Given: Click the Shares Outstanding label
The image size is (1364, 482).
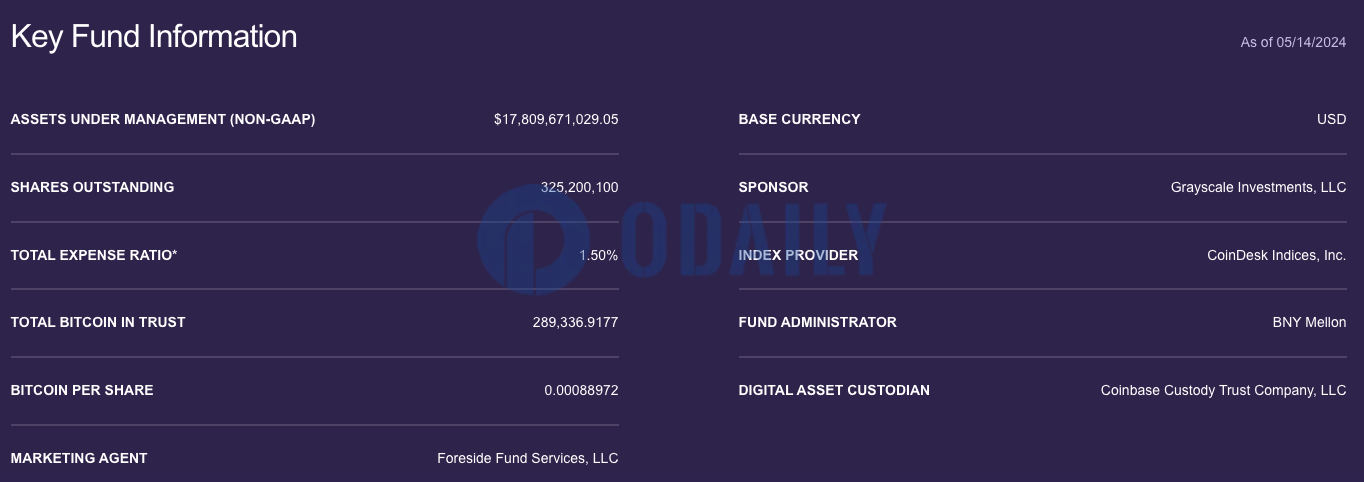Looking at the screenshot, I should pos(92,187).
